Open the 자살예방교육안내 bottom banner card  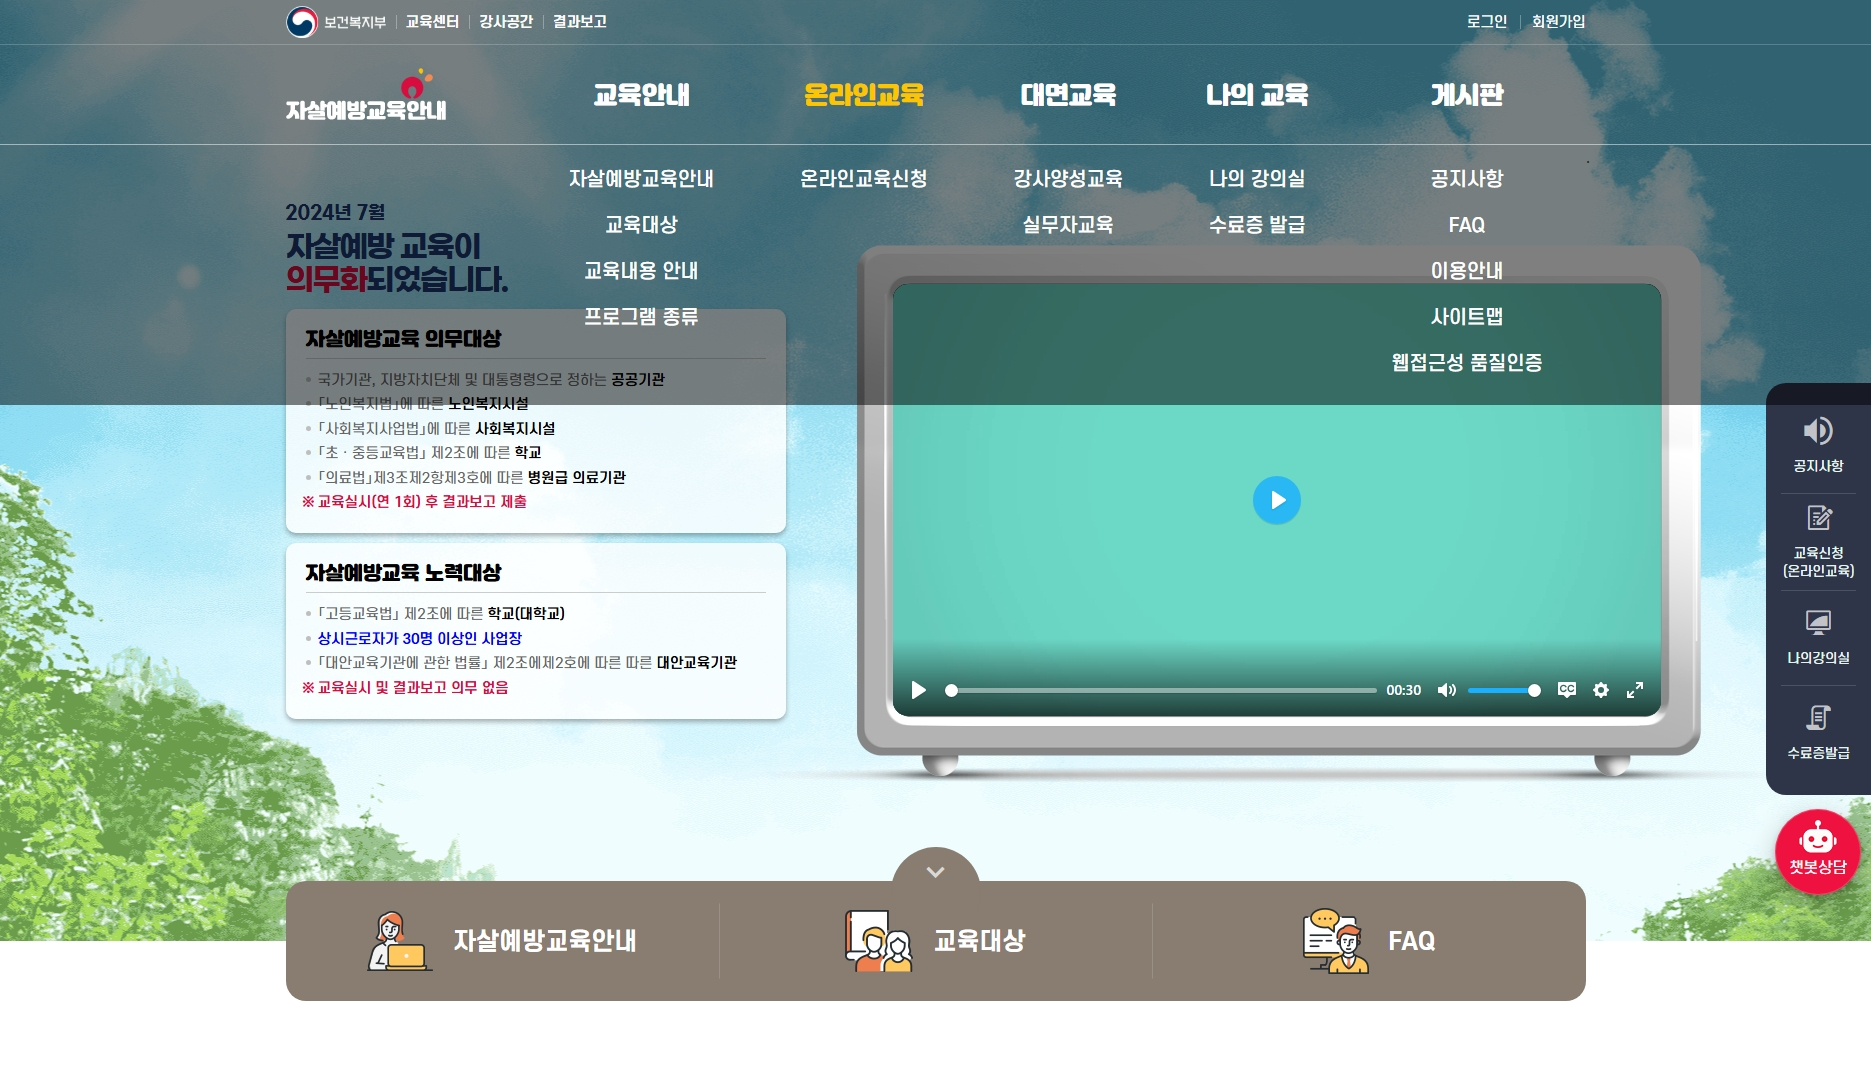pyautogui.click(x=503, y=941)
